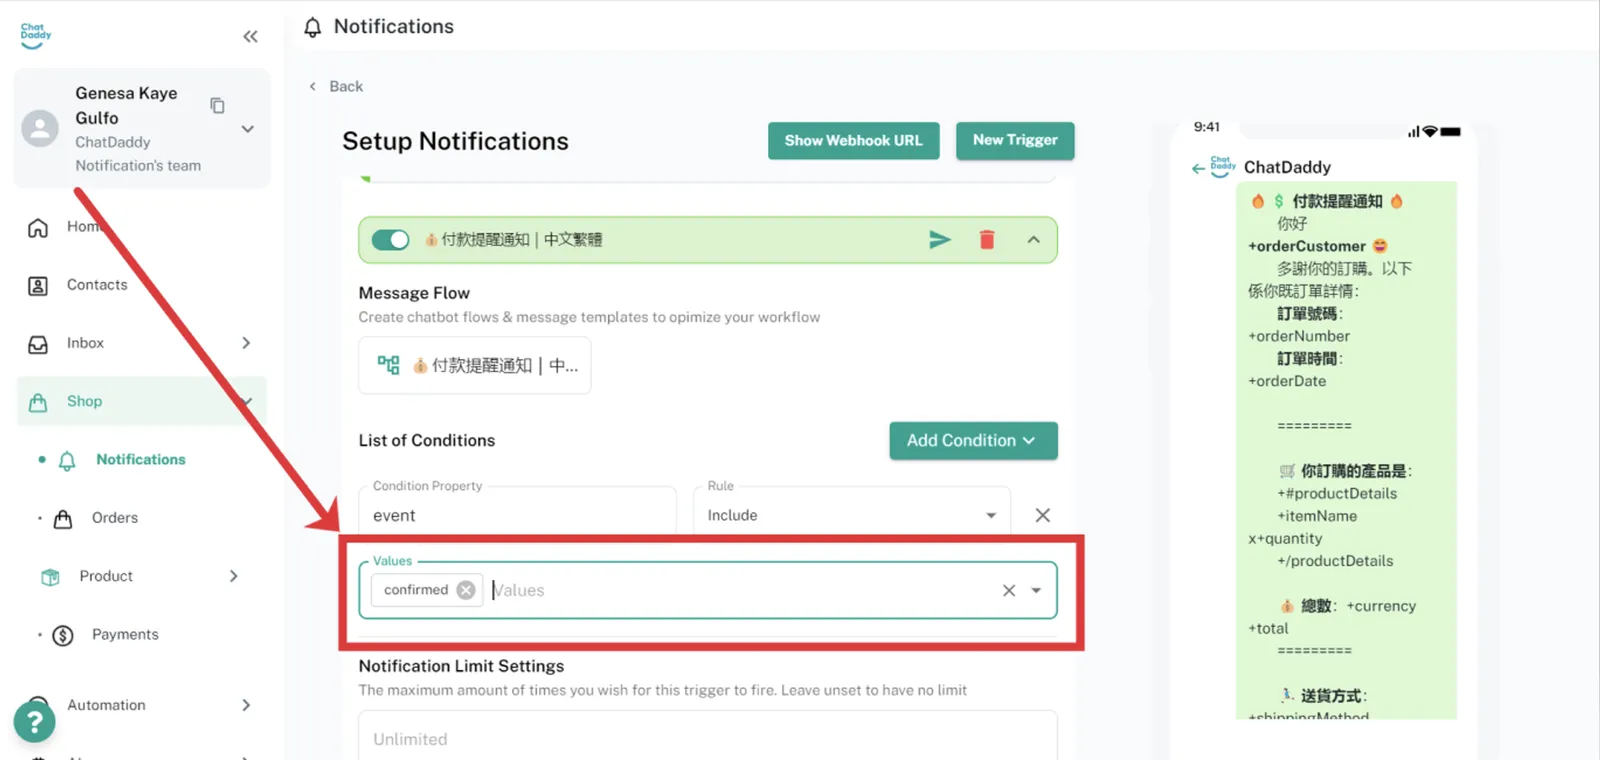Go back using the Back link
1600x760 pixels.
point(336,87)
